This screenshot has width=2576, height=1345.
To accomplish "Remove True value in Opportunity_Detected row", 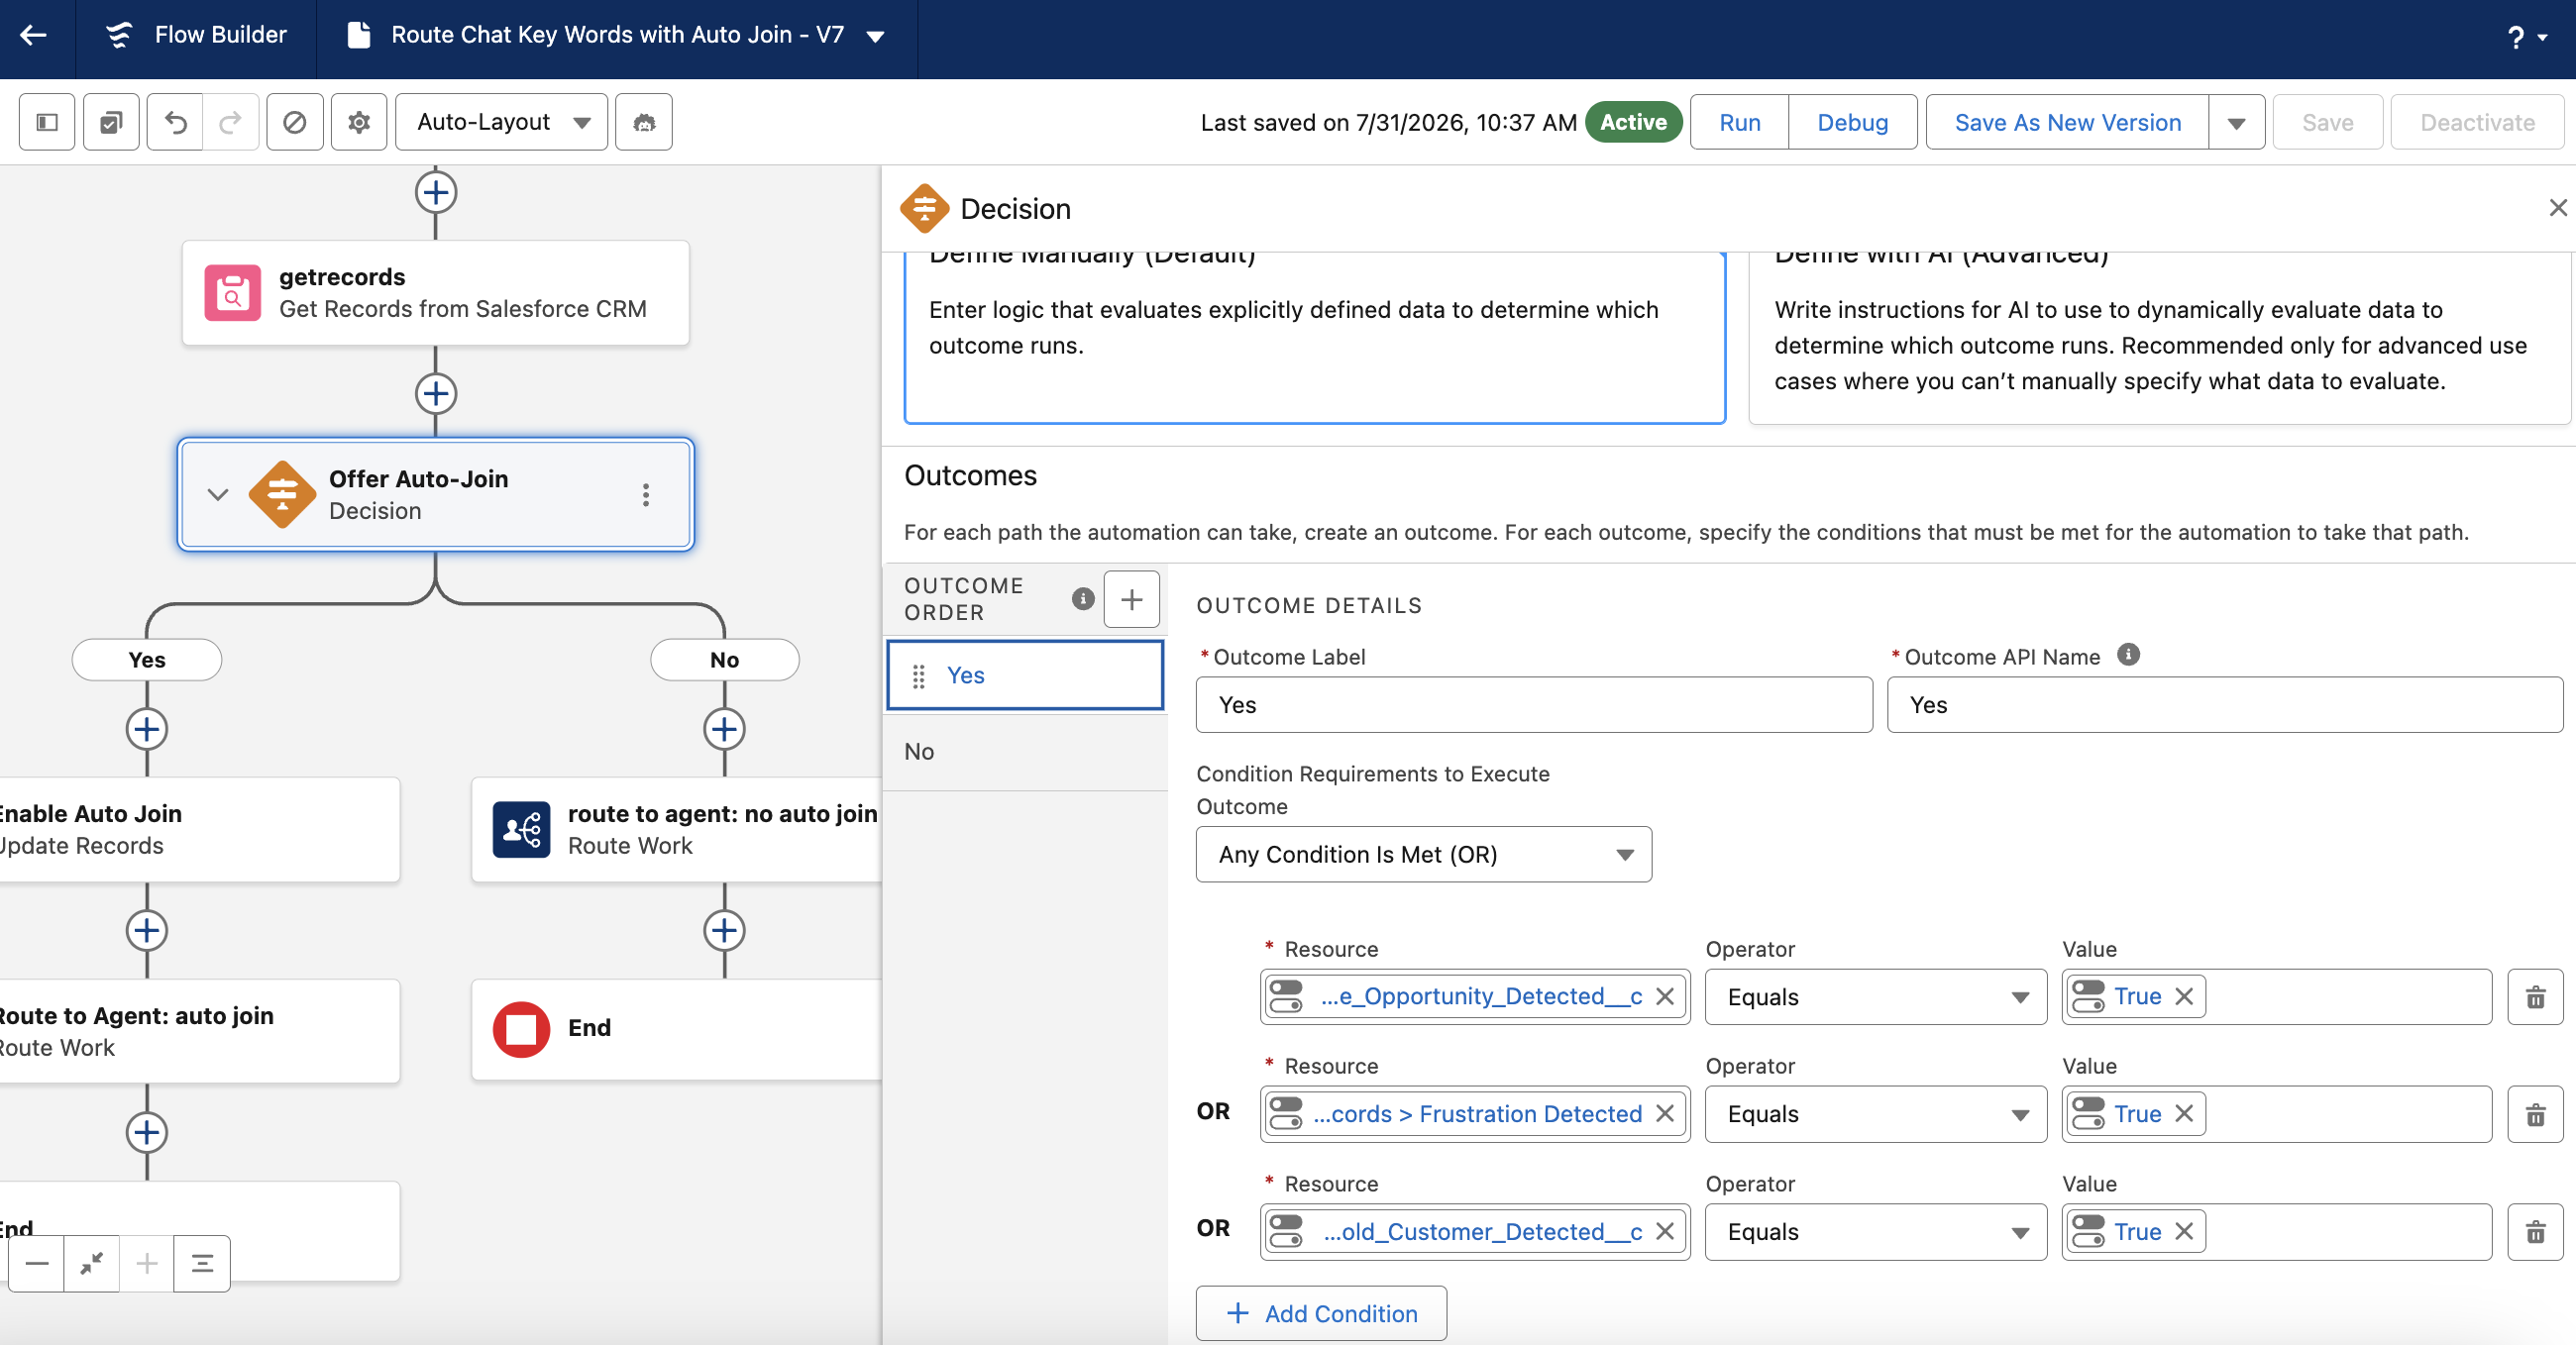I will coord(2184,996).
